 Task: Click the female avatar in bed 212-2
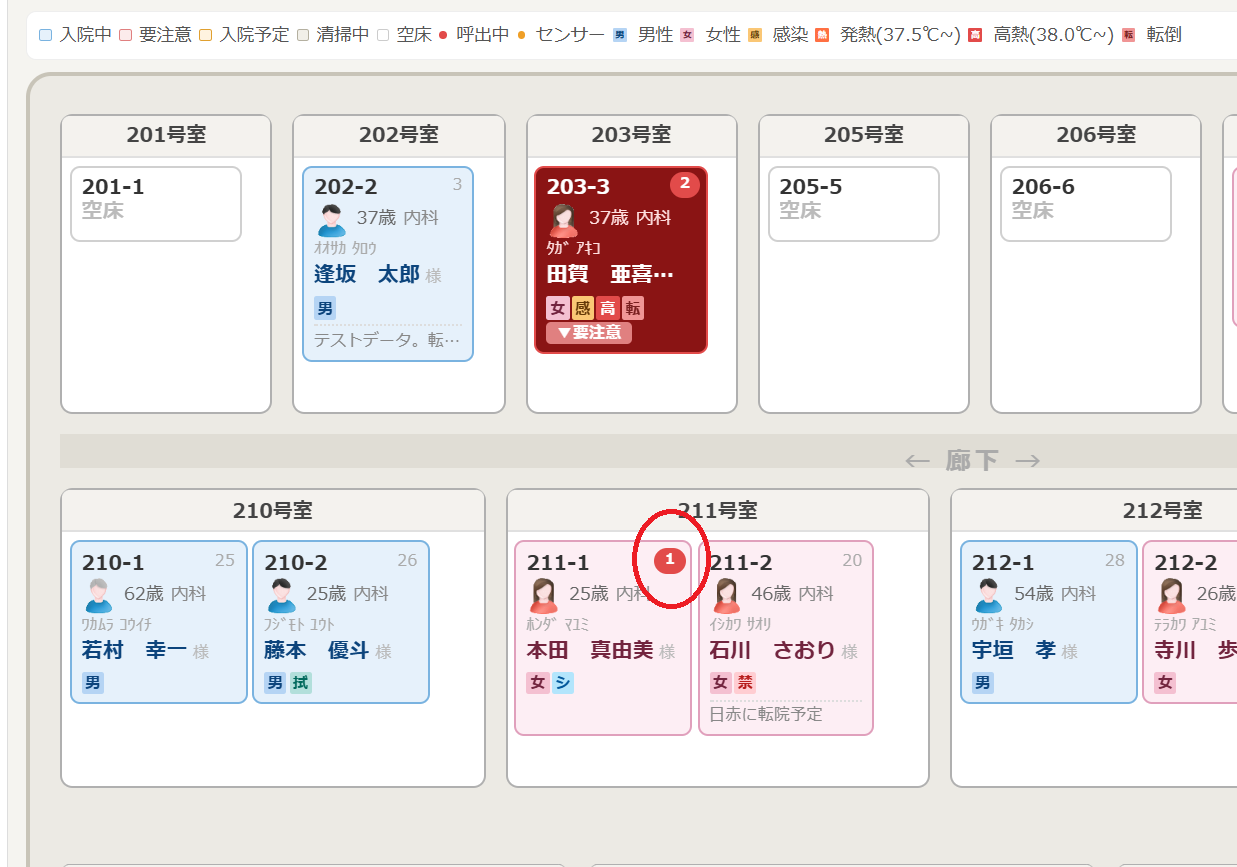pos(1171,595)
